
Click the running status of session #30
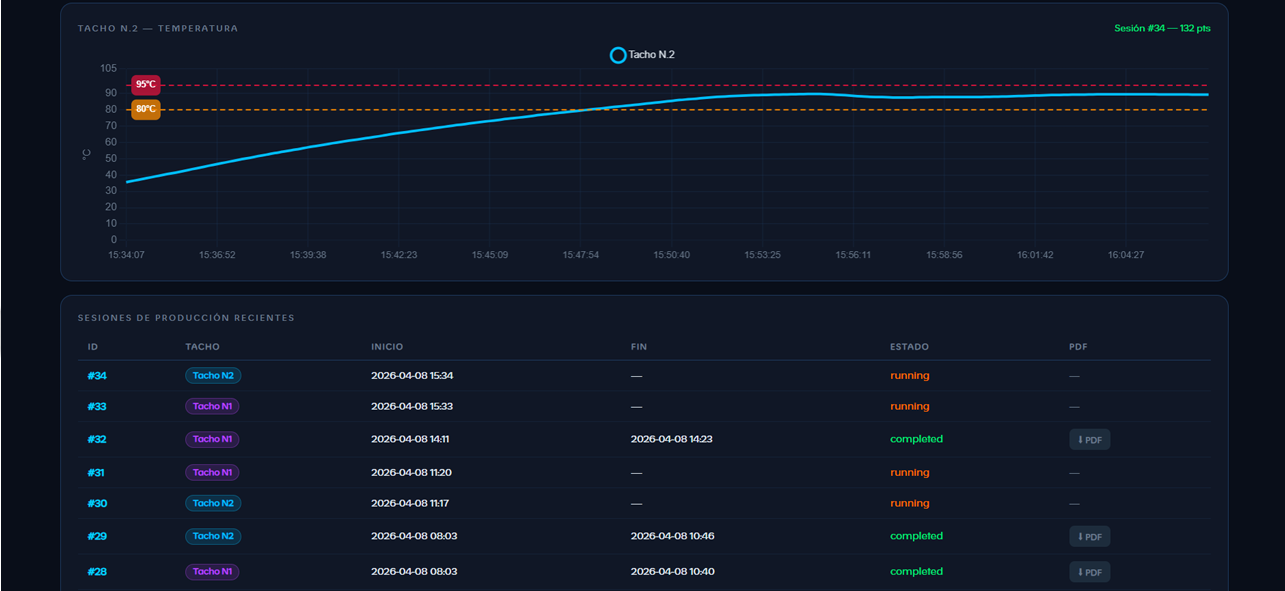(x=910, y=504)
